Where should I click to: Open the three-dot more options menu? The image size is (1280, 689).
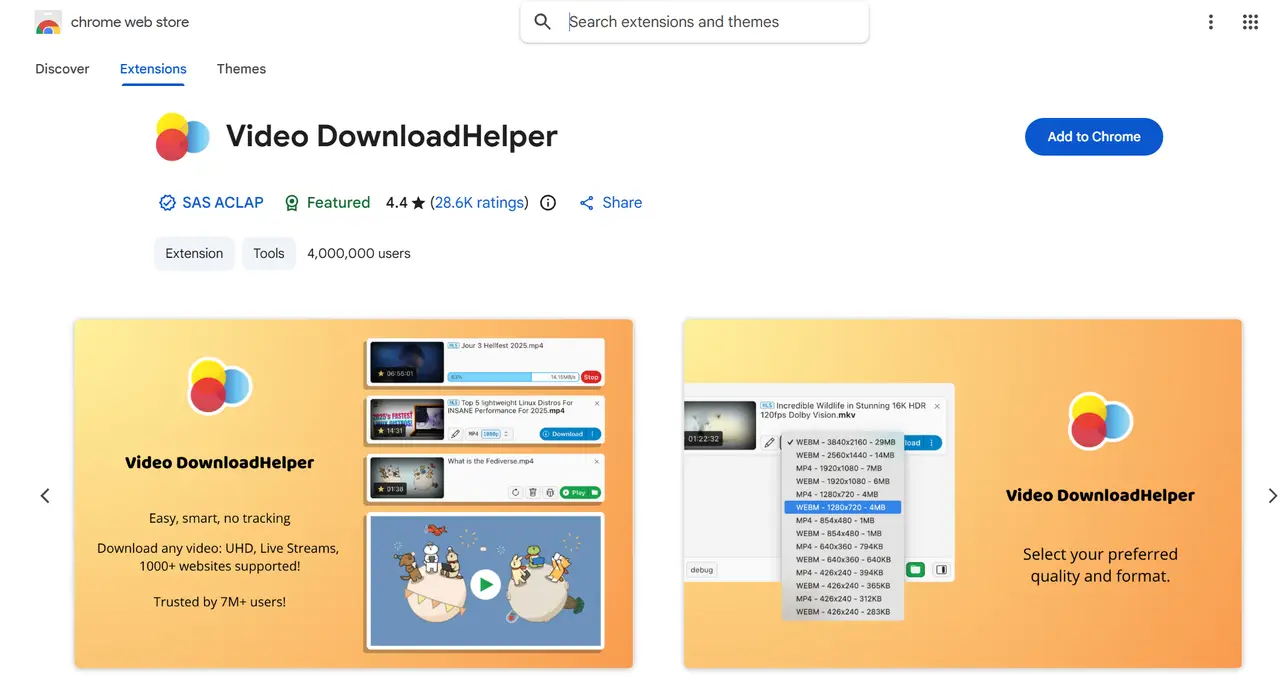point(1210,22)
